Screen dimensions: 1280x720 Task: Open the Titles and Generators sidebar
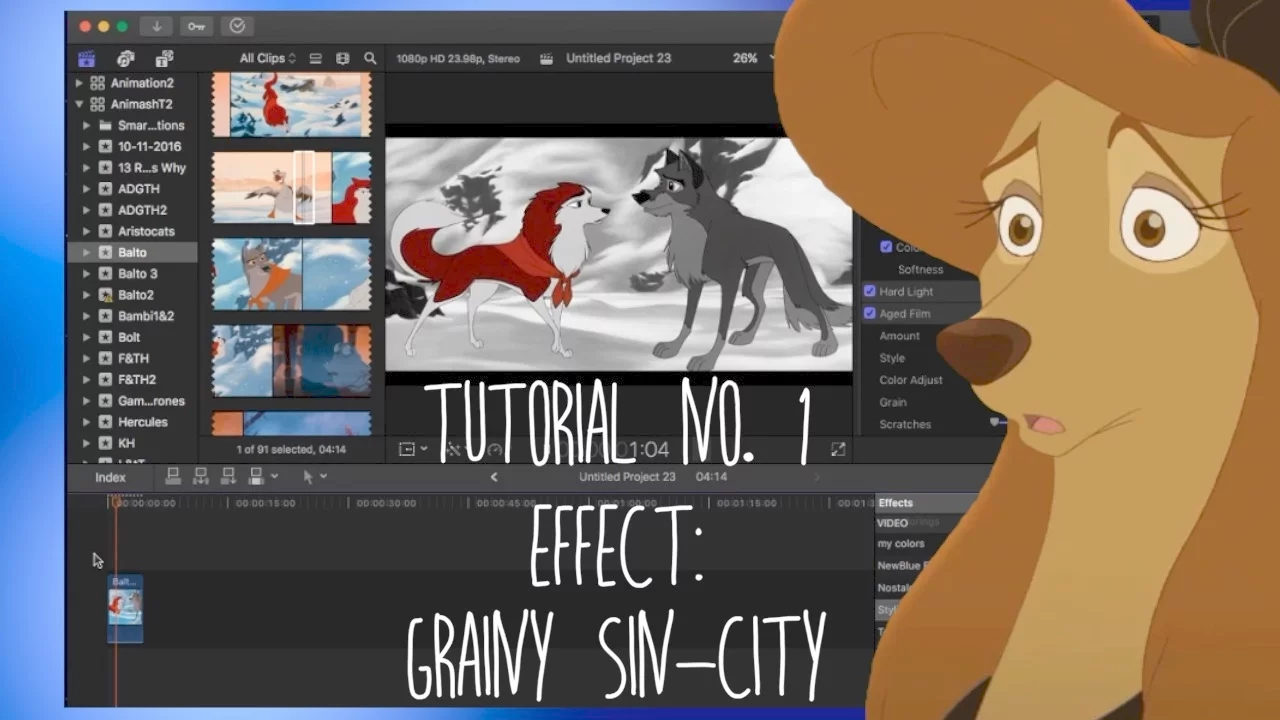tap(164, 58)
